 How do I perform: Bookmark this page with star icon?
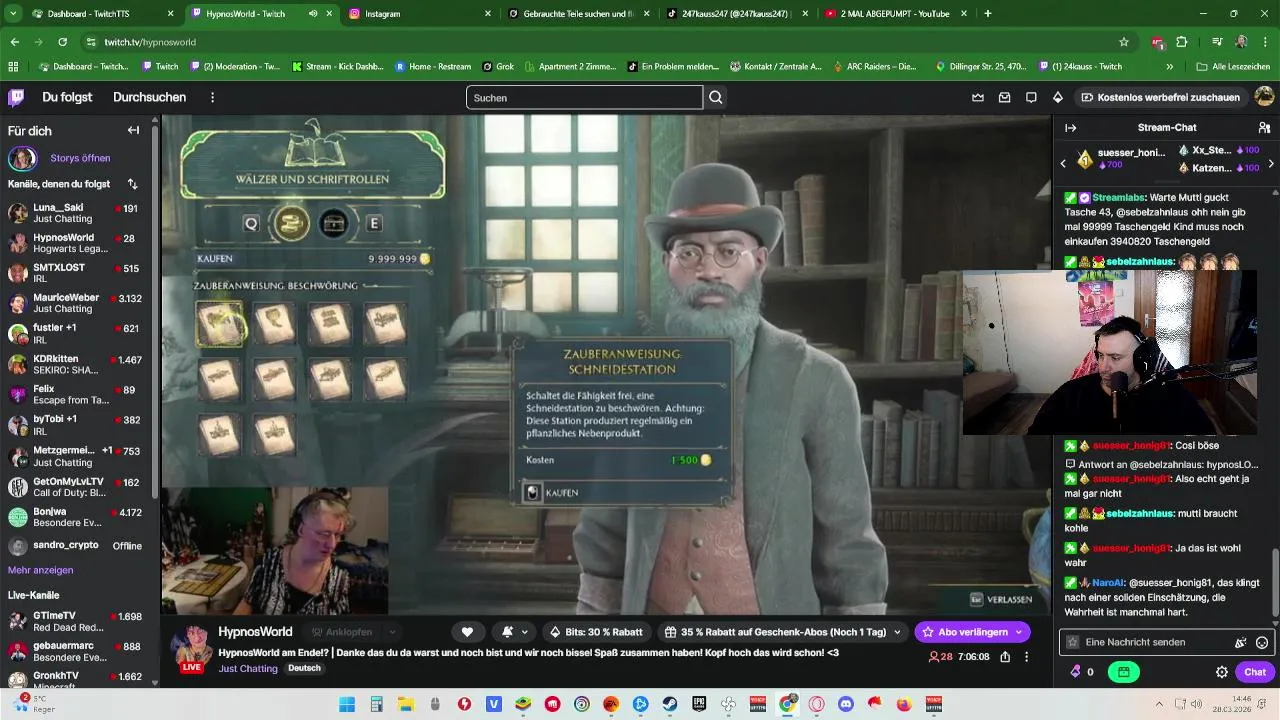(x=1124, y=42)
